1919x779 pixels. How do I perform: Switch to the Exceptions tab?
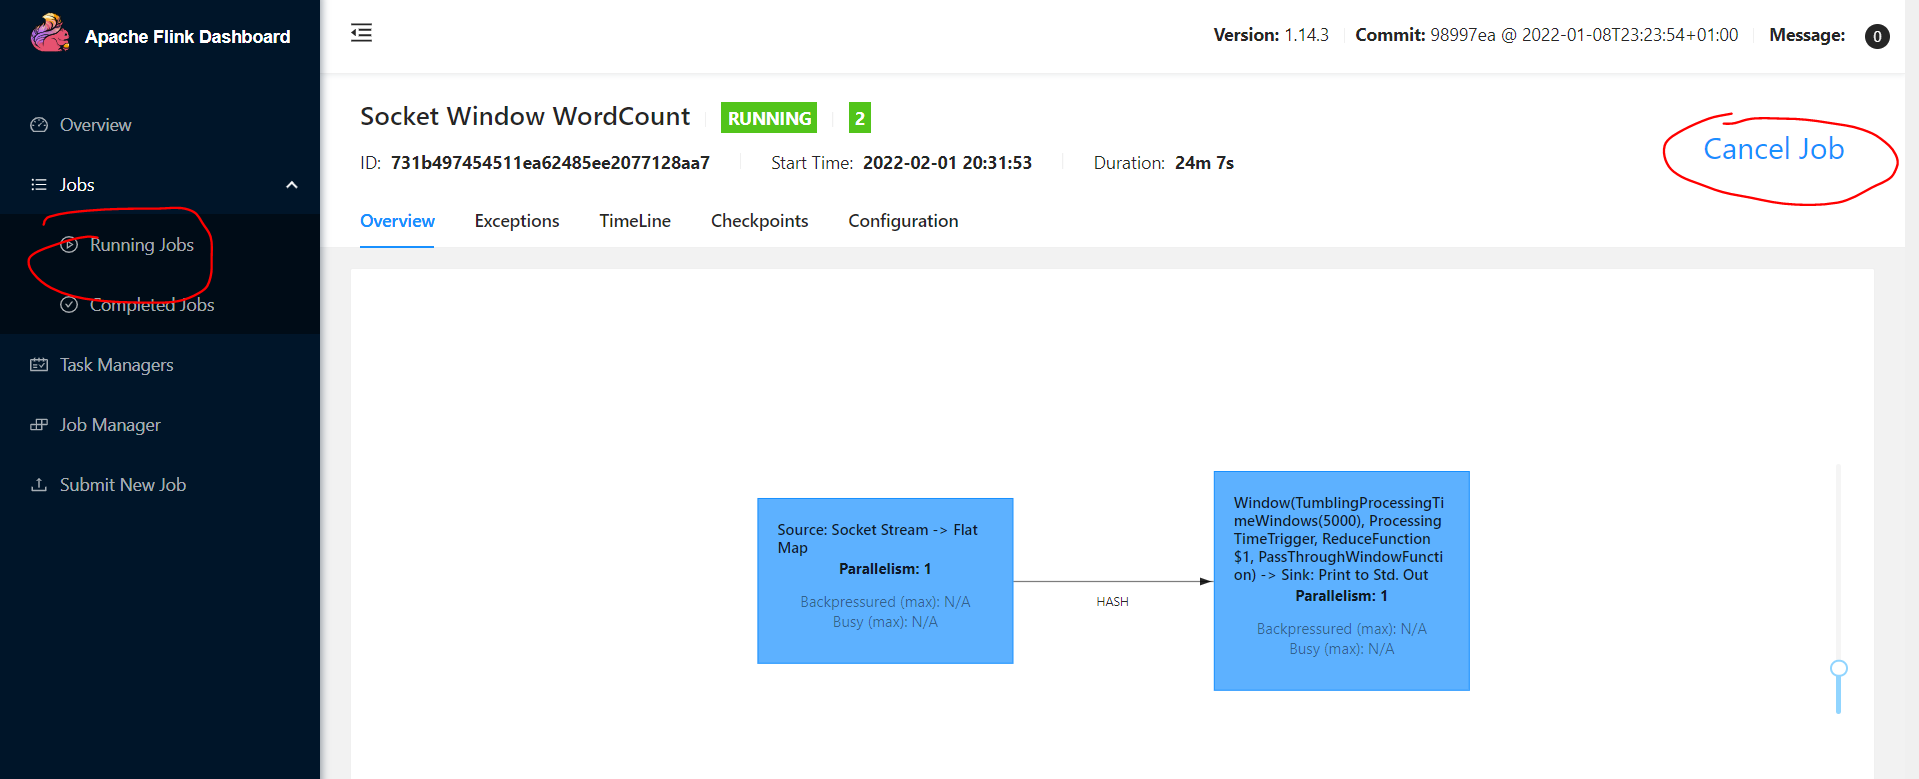pyautogui.click(x=517, y=221)
